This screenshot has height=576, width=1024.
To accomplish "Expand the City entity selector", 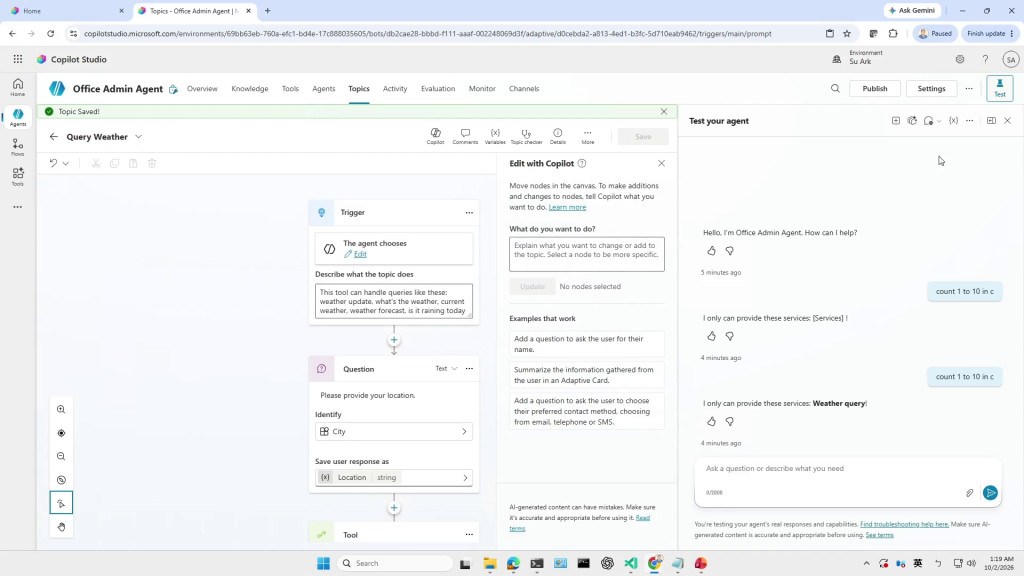I will 394,432.
